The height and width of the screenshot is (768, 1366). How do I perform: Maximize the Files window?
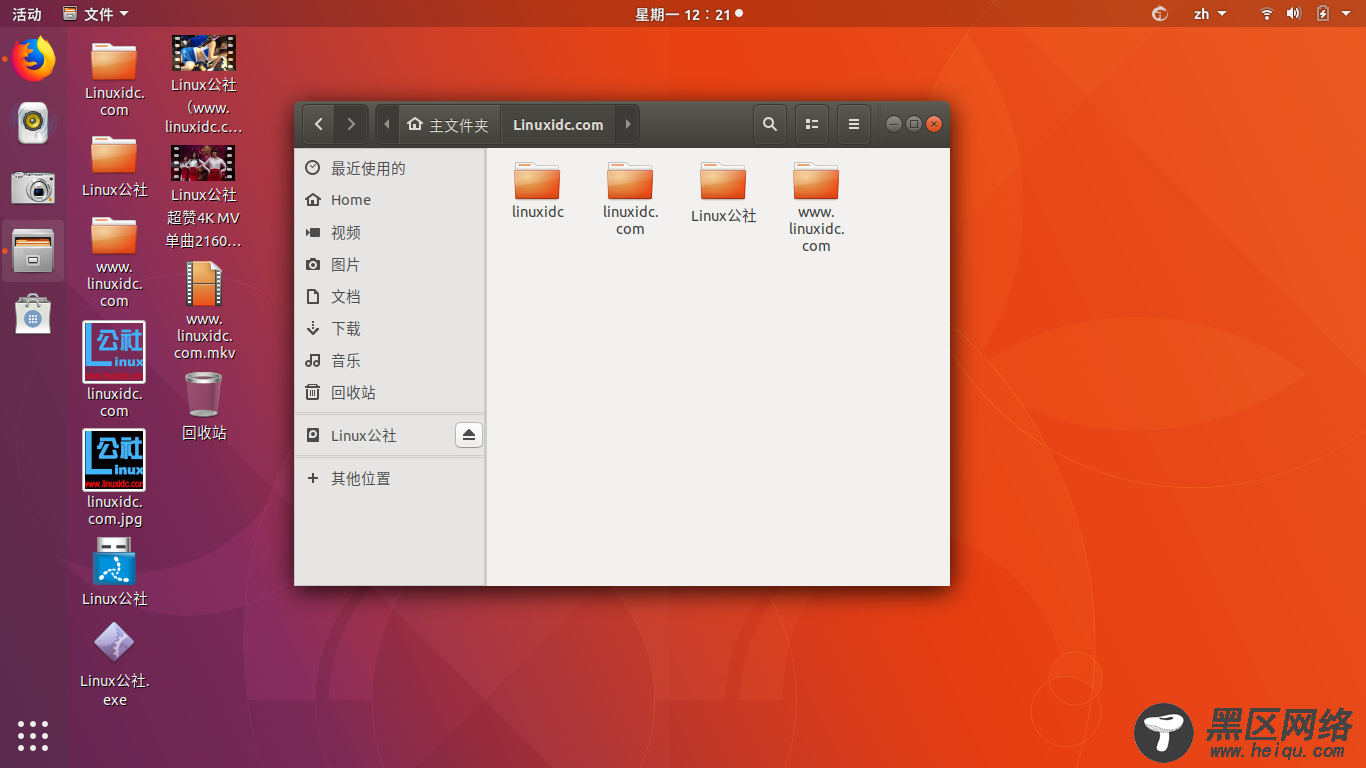pyautogui.click(x=914, y=124)
